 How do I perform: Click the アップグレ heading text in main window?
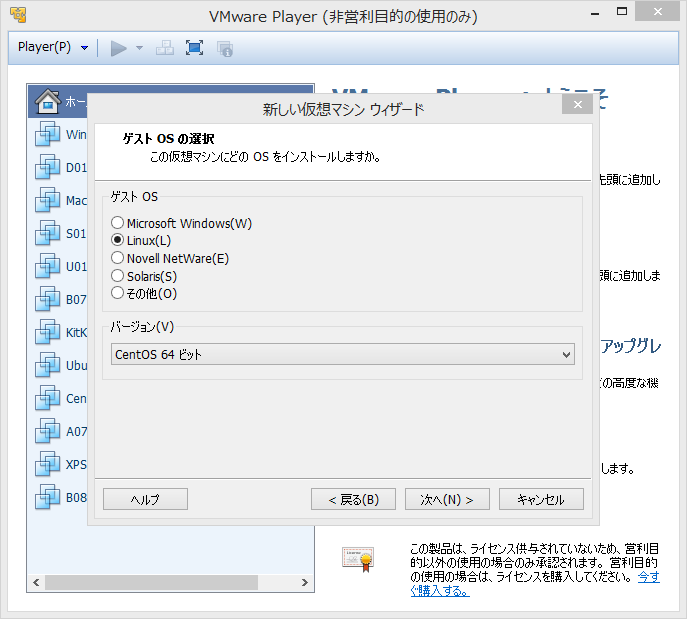pyautogui.click(x=630, y=346)
